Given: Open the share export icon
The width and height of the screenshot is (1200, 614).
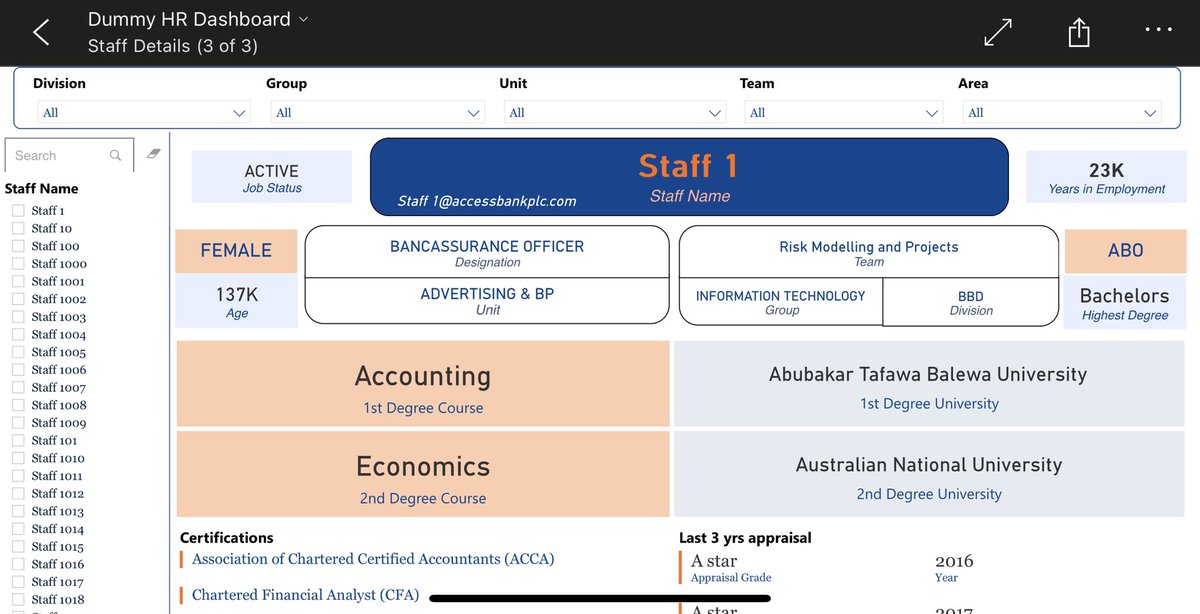Looking at the screenshot, I should click(x=1078, y=32).
